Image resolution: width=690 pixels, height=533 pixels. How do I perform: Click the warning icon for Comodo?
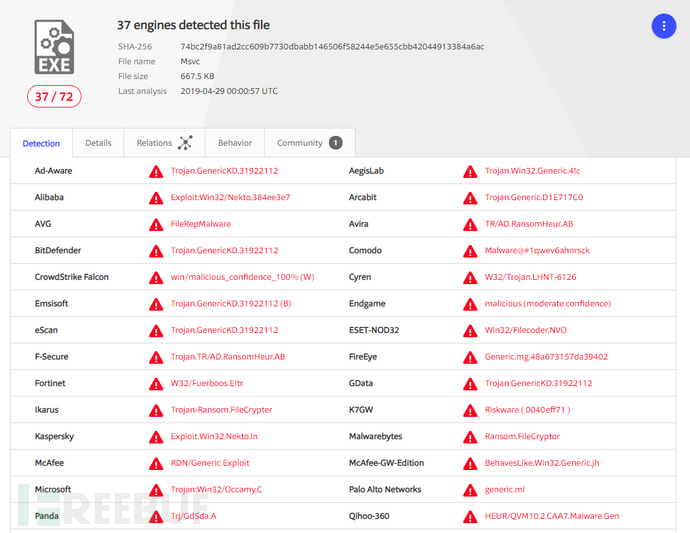[470, 251]
